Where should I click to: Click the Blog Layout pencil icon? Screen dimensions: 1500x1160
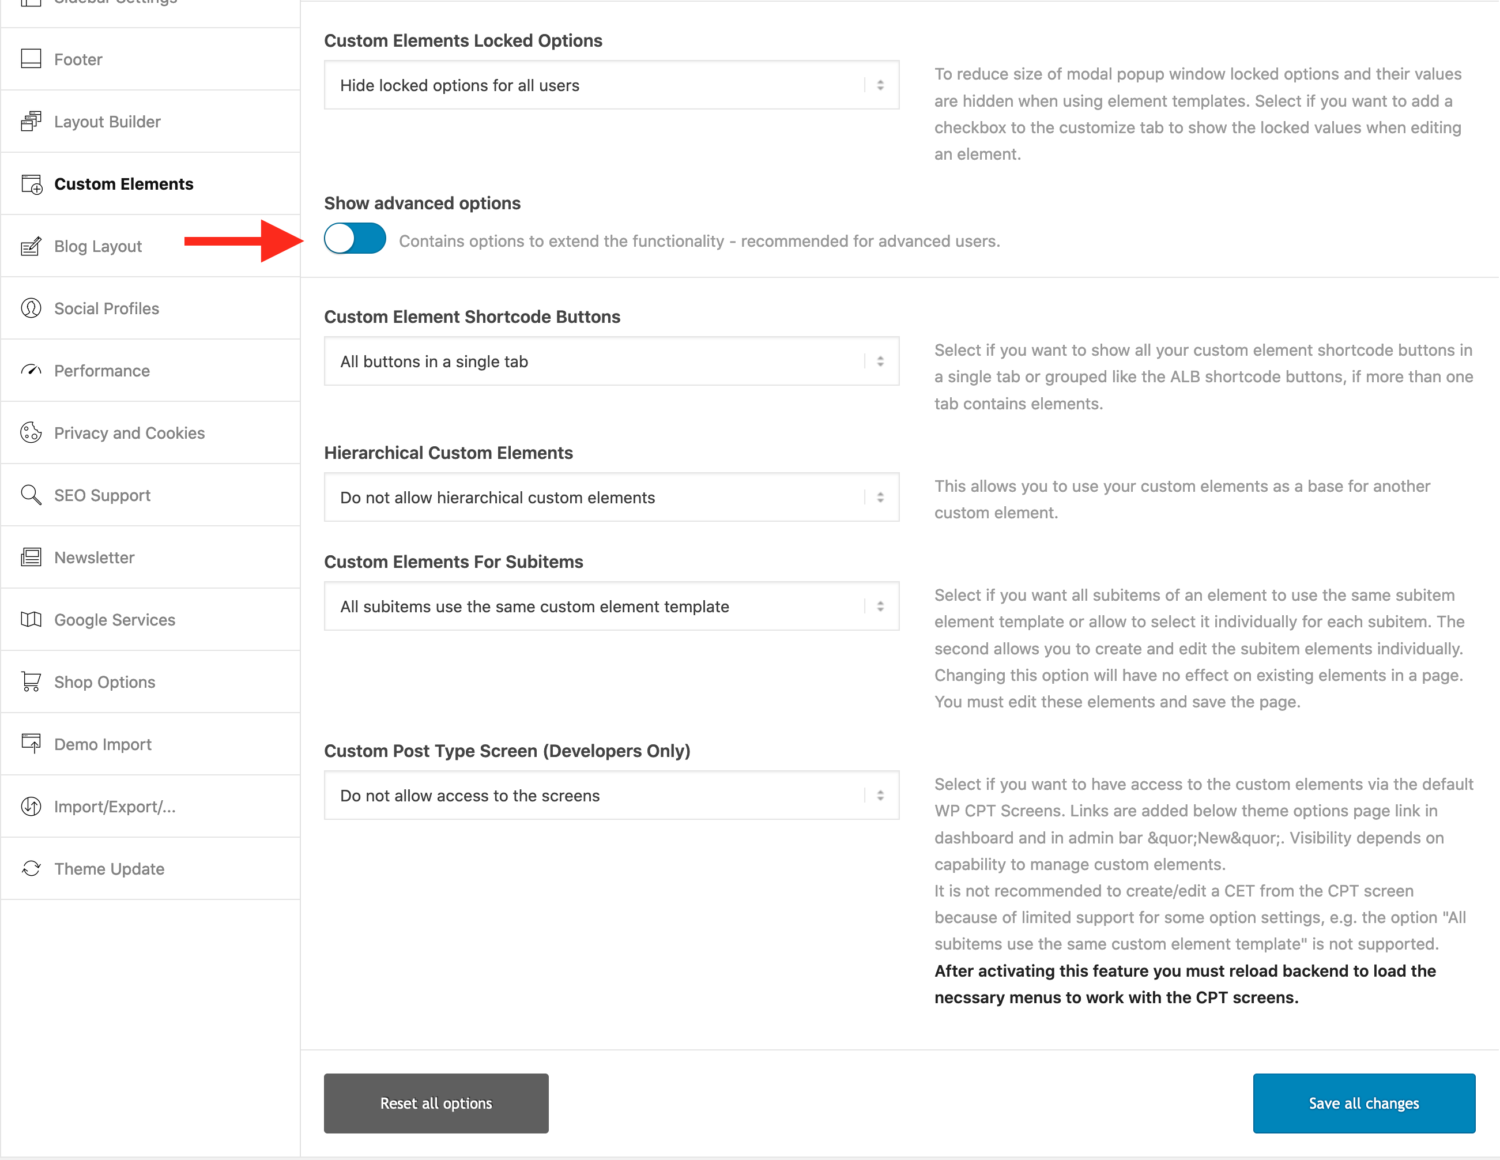[x=31, y=246]
